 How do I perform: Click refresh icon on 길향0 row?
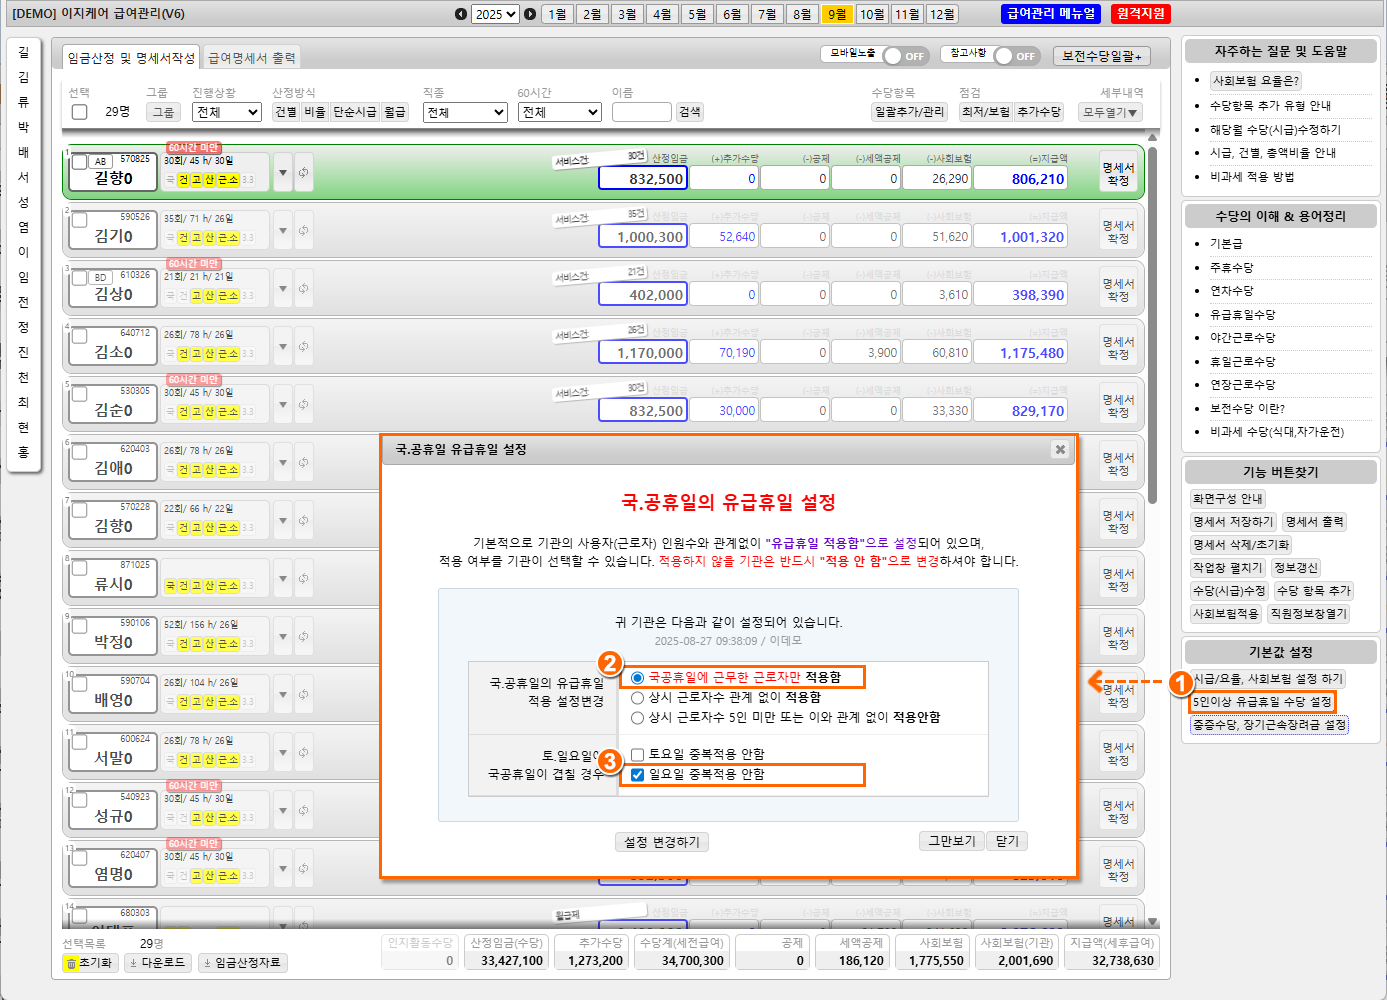point(303,173)
